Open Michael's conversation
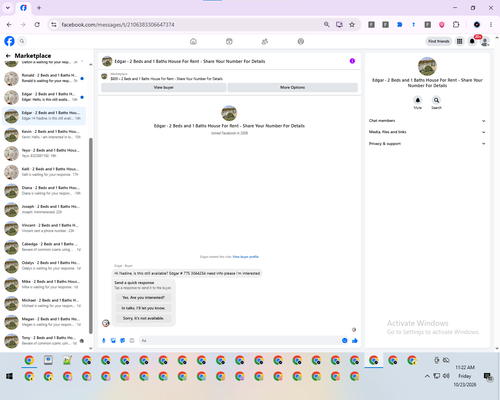Viewport: 500px width, 400px height. pos(44,303)
